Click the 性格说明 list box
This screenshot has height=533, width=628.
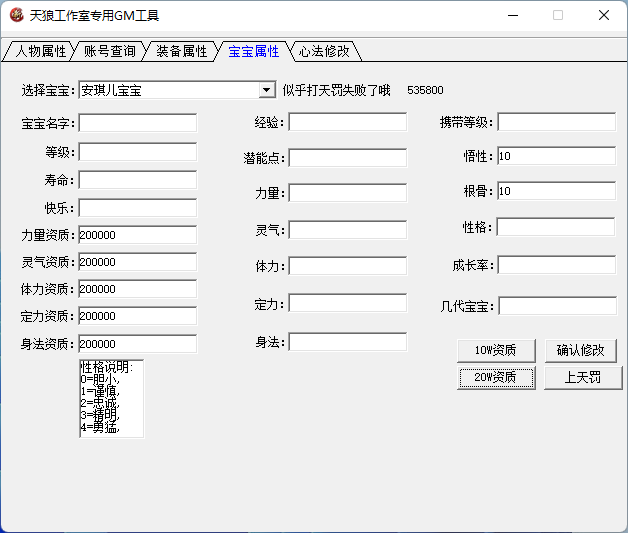click(111, 399)
